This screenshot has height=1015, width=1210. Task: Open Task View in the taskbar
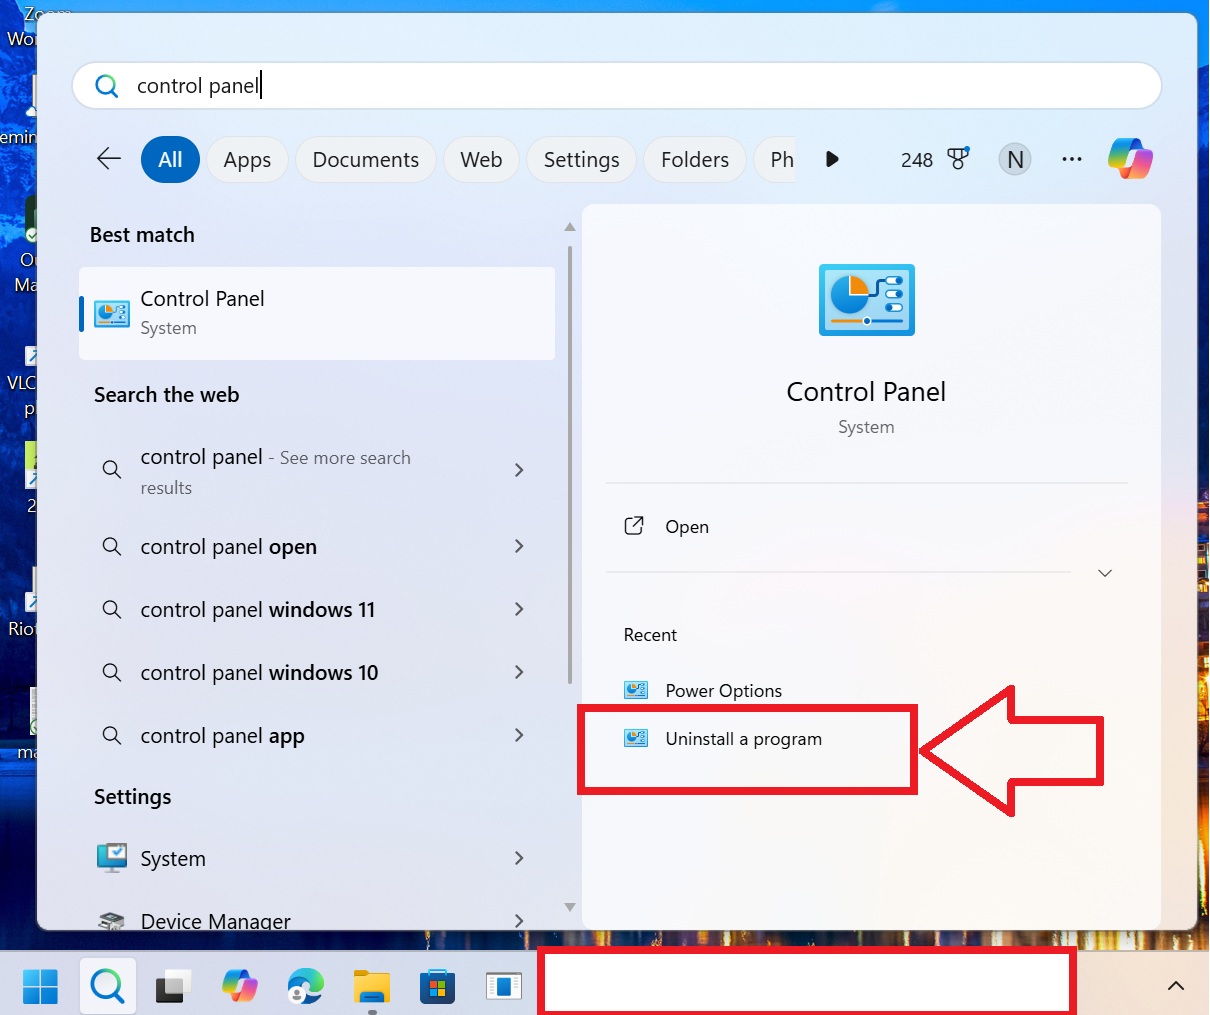pos(173,987)
